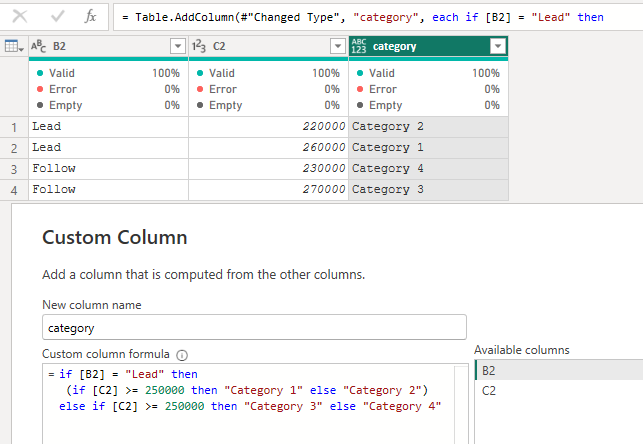Image resolution: width=643 pixels, height=444 pixels.
Task: Click the Valid 100% quality line under B2
Action: [108, 73]
